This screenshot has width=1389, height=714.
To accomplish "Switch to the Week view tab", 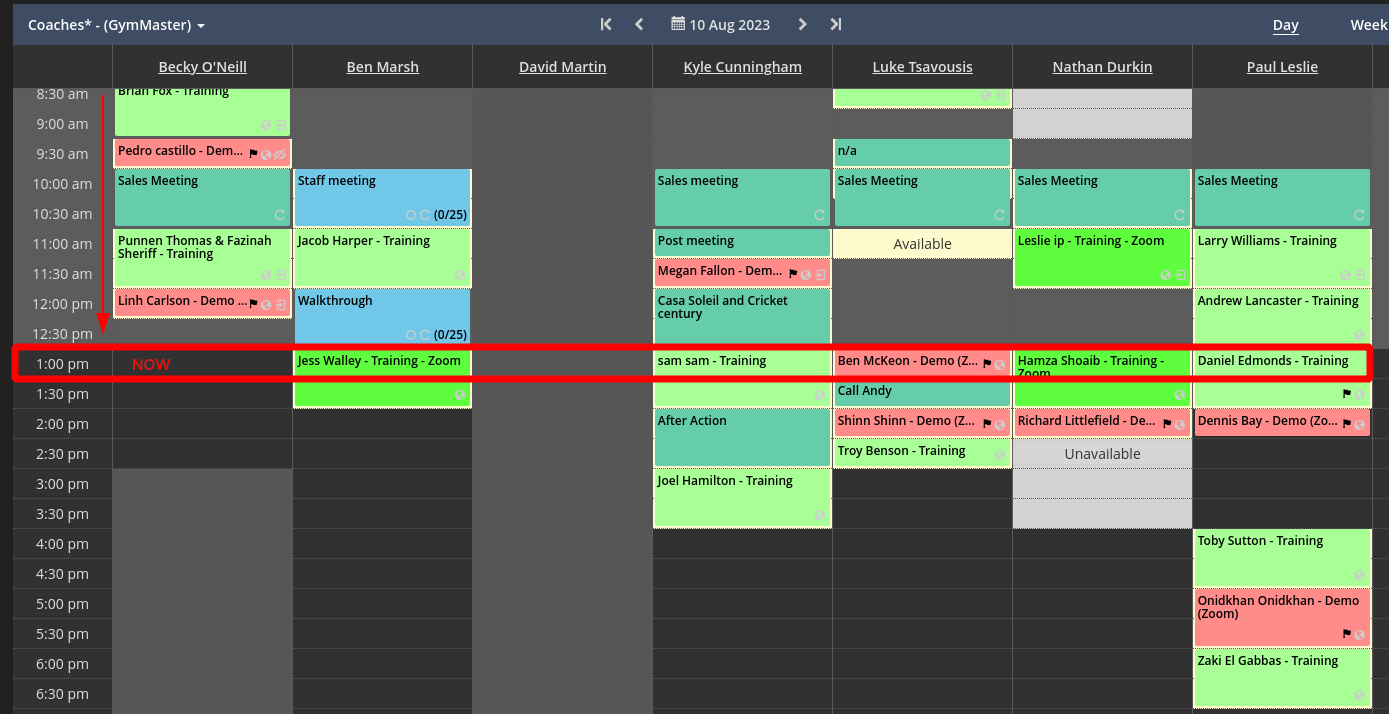I will (x=1367, y=25).
